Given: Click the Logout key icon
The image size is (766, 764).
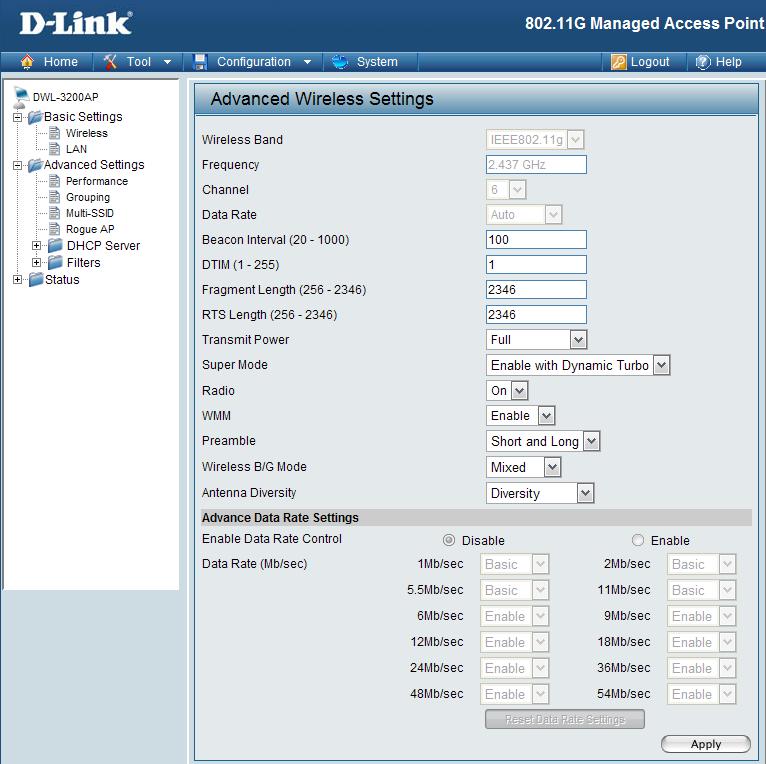Looking at the screenshot, I should (x=618, y=62).
